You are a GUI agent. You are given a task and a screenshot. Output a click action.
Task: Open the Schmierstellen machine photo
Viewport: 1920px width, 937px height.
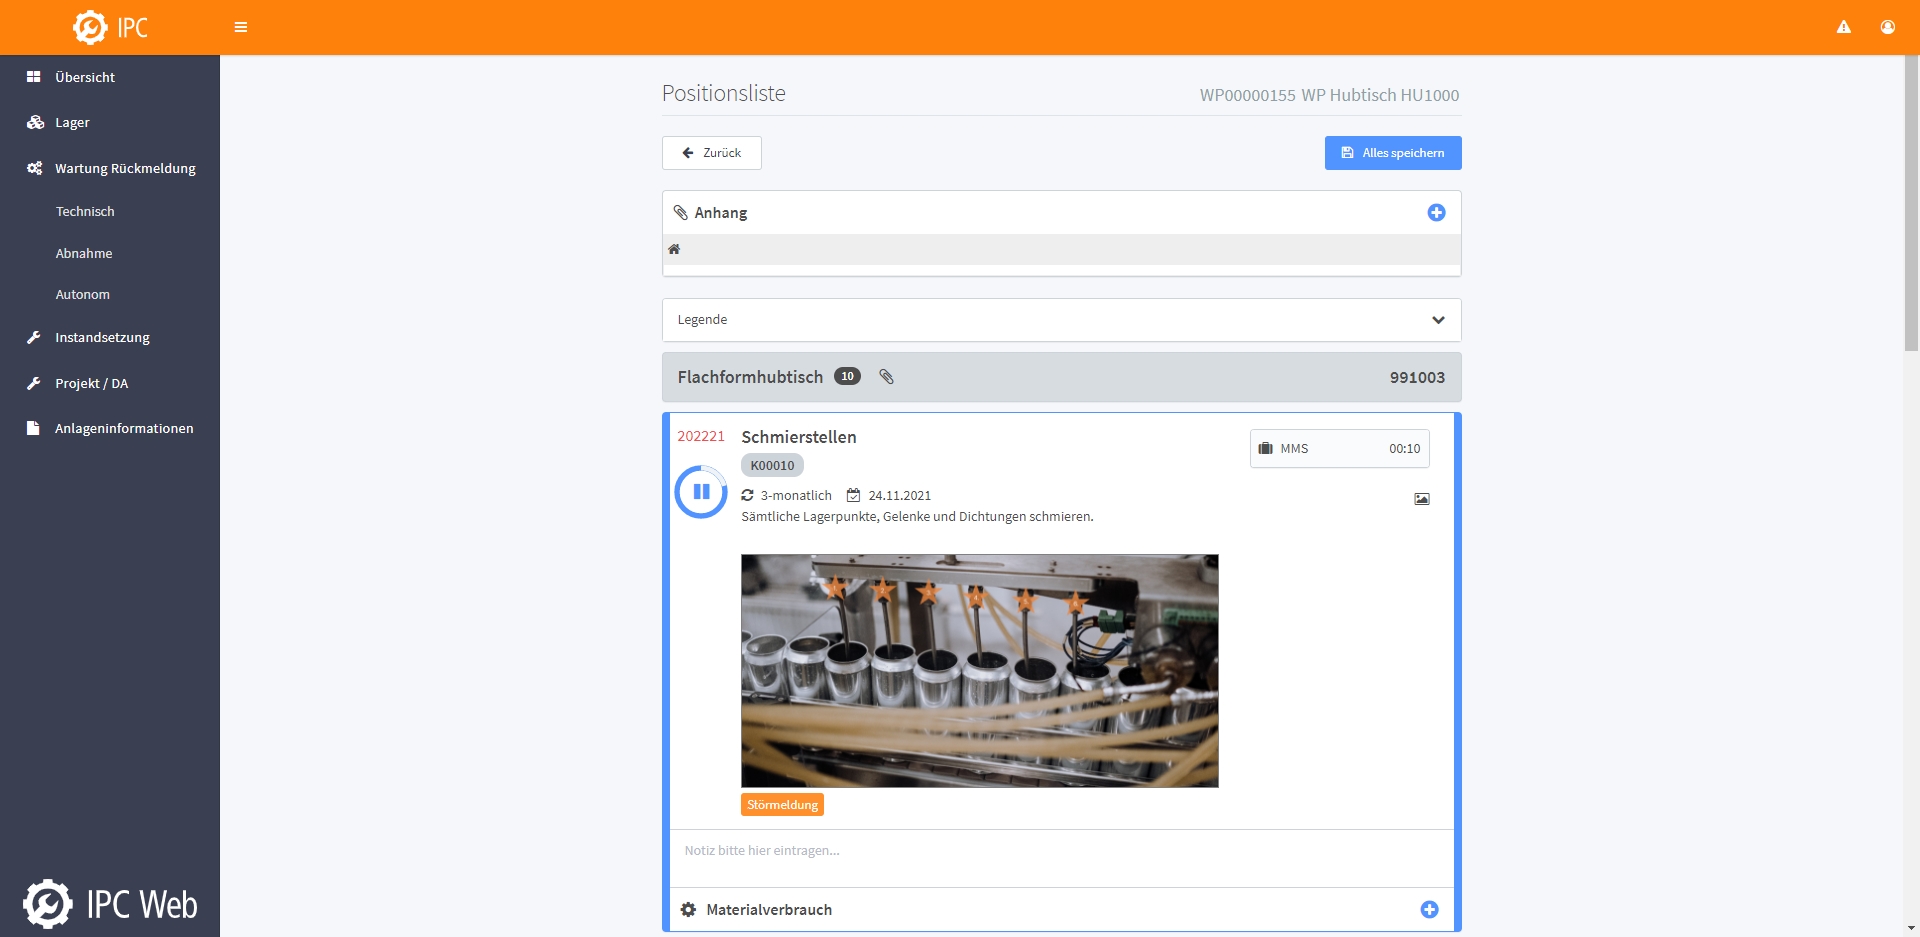coord(979,671)
